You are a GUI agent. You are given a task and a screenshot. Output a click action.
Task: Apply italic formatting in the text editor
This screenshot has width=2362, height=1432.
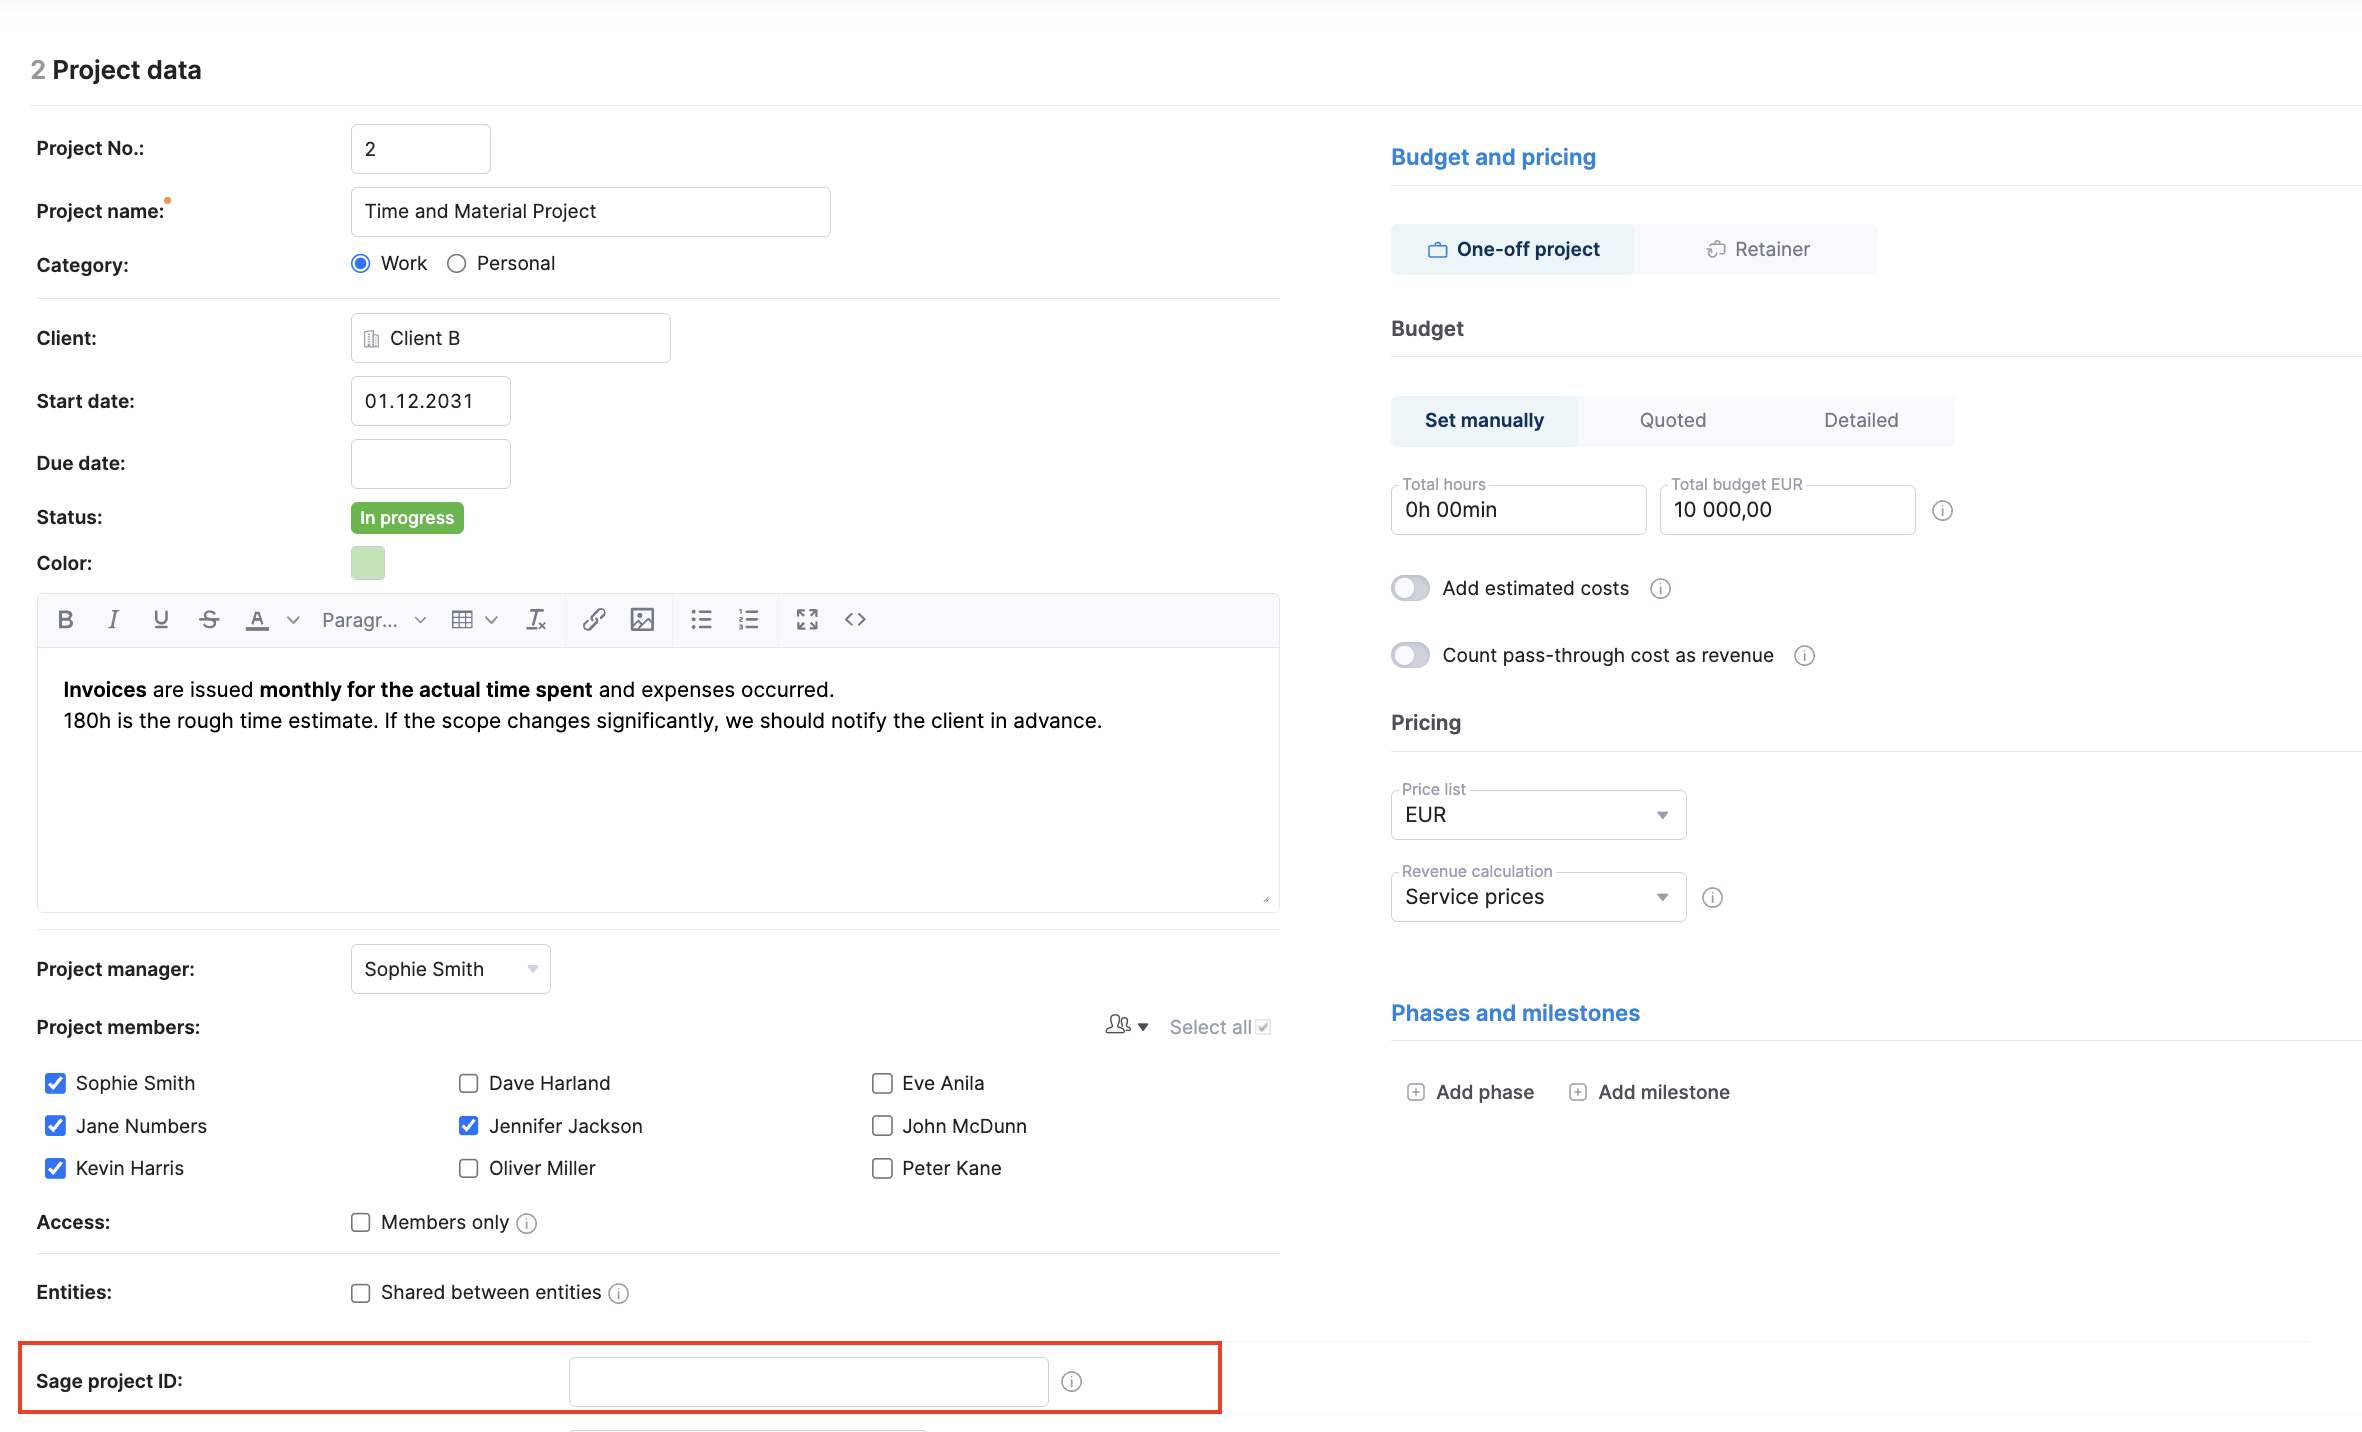point(113,619)
